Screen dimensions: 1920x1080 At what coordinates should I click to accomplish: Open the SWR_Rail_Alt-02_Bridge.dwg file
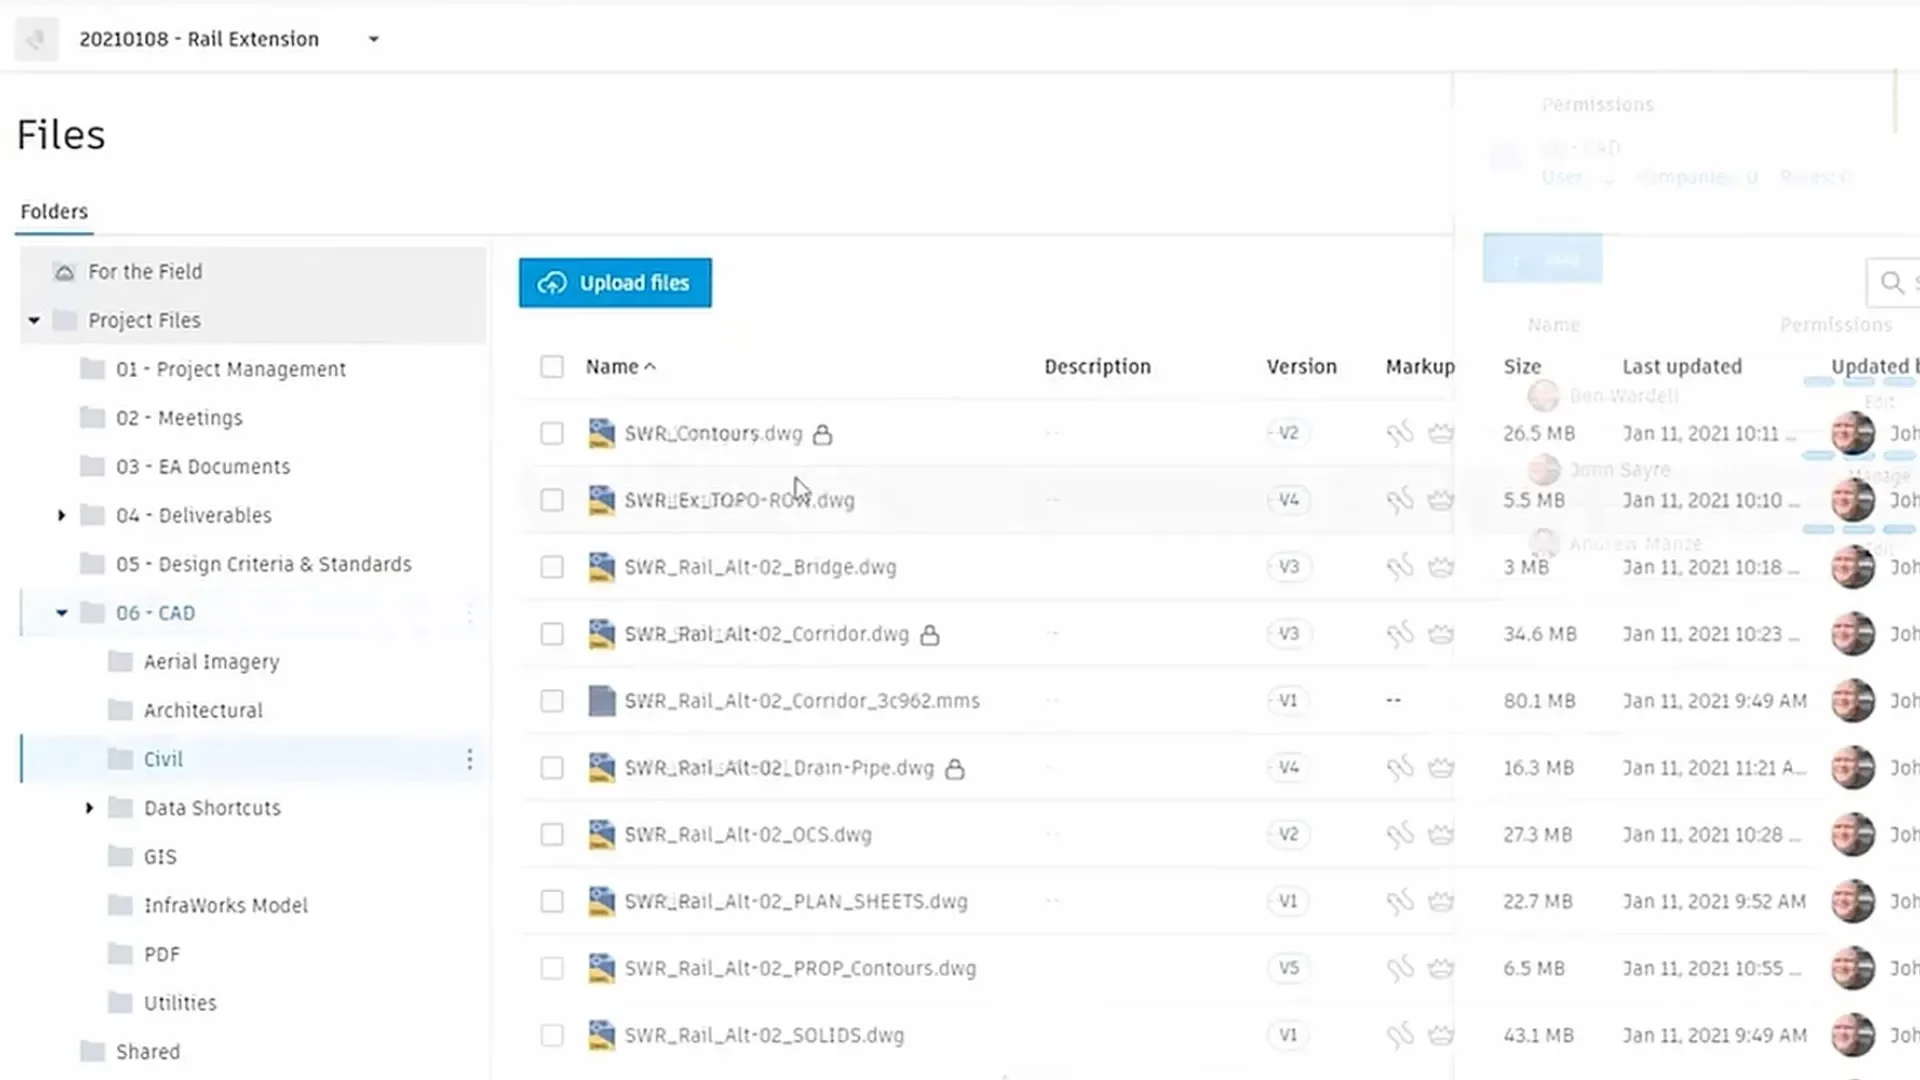[x=760, y=568]
